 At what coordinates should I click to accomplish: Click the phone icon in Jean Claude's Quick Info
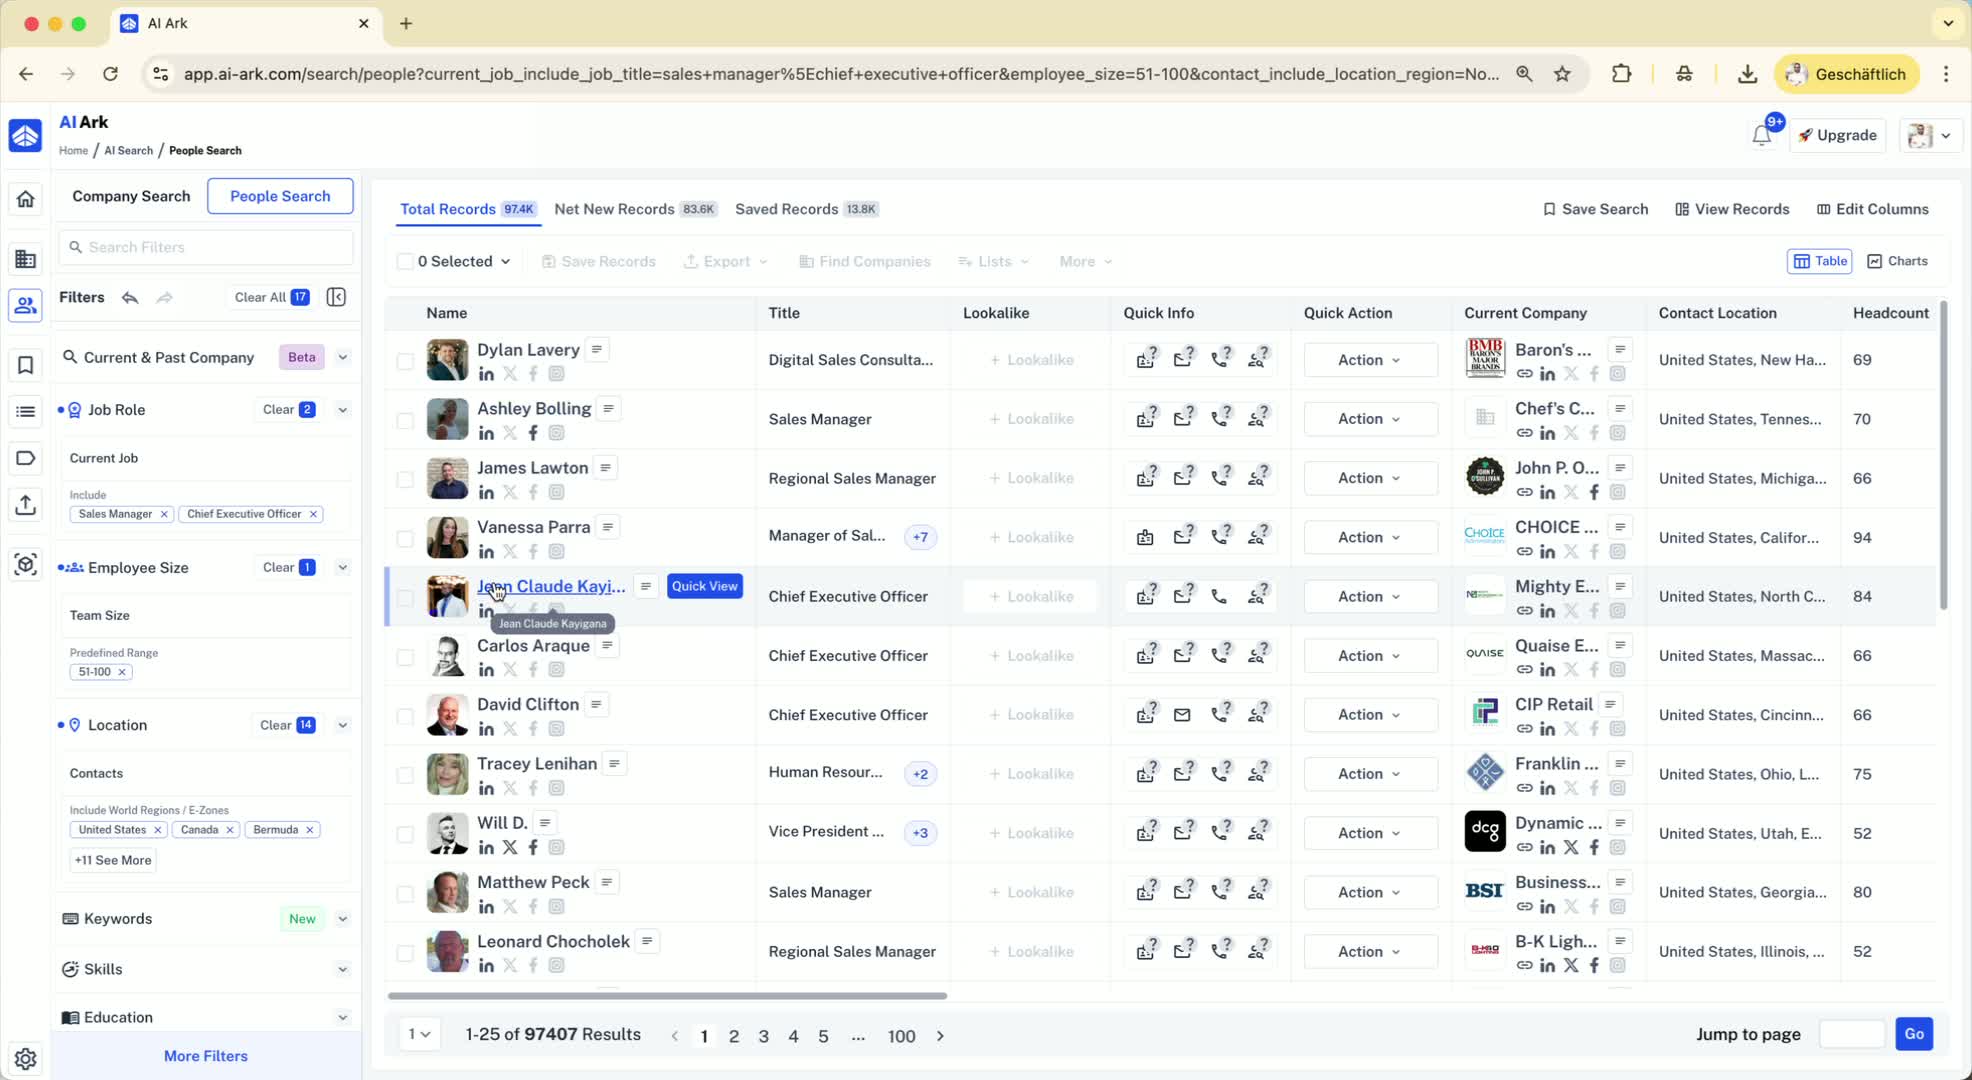click(x=1219, y=597)
